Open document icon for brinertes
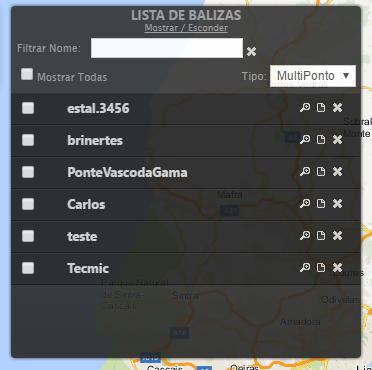Image resolution: width=372 pixels, height=370 pixels. pyautogui.click(x=321, y=140)
